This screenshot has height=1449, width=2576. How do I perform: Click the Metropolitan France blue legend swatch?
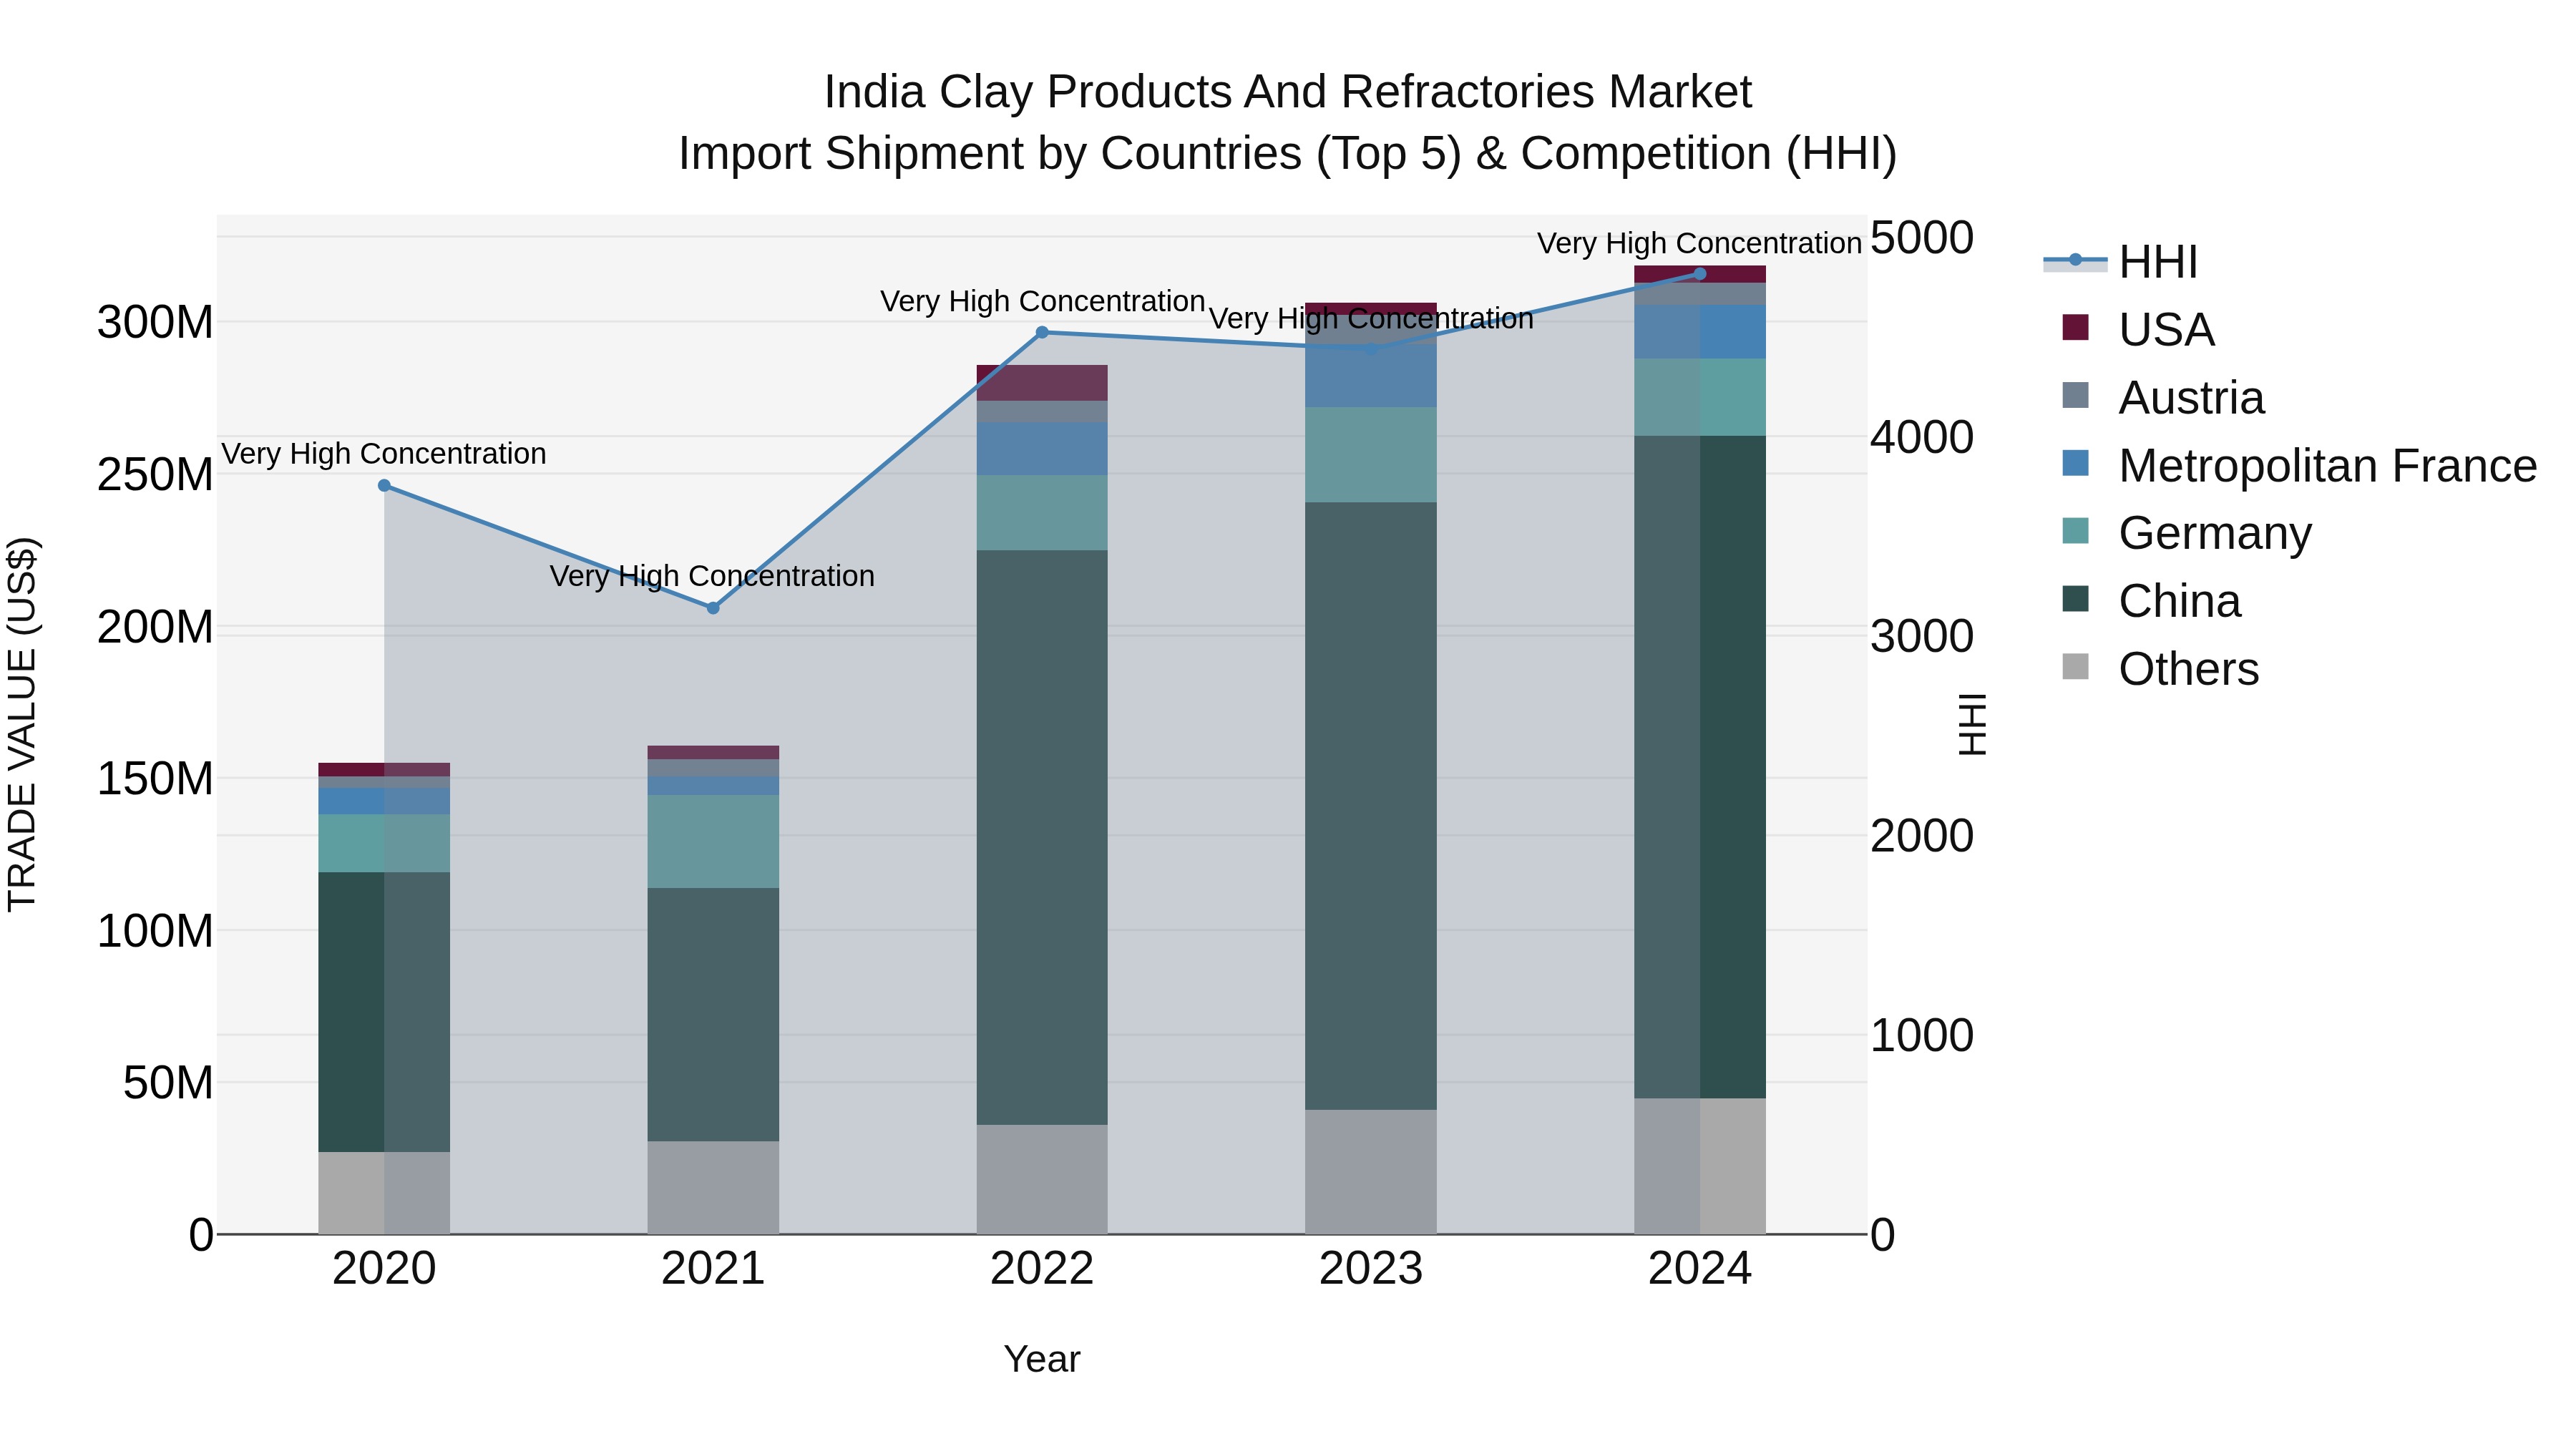point(2076,463)
